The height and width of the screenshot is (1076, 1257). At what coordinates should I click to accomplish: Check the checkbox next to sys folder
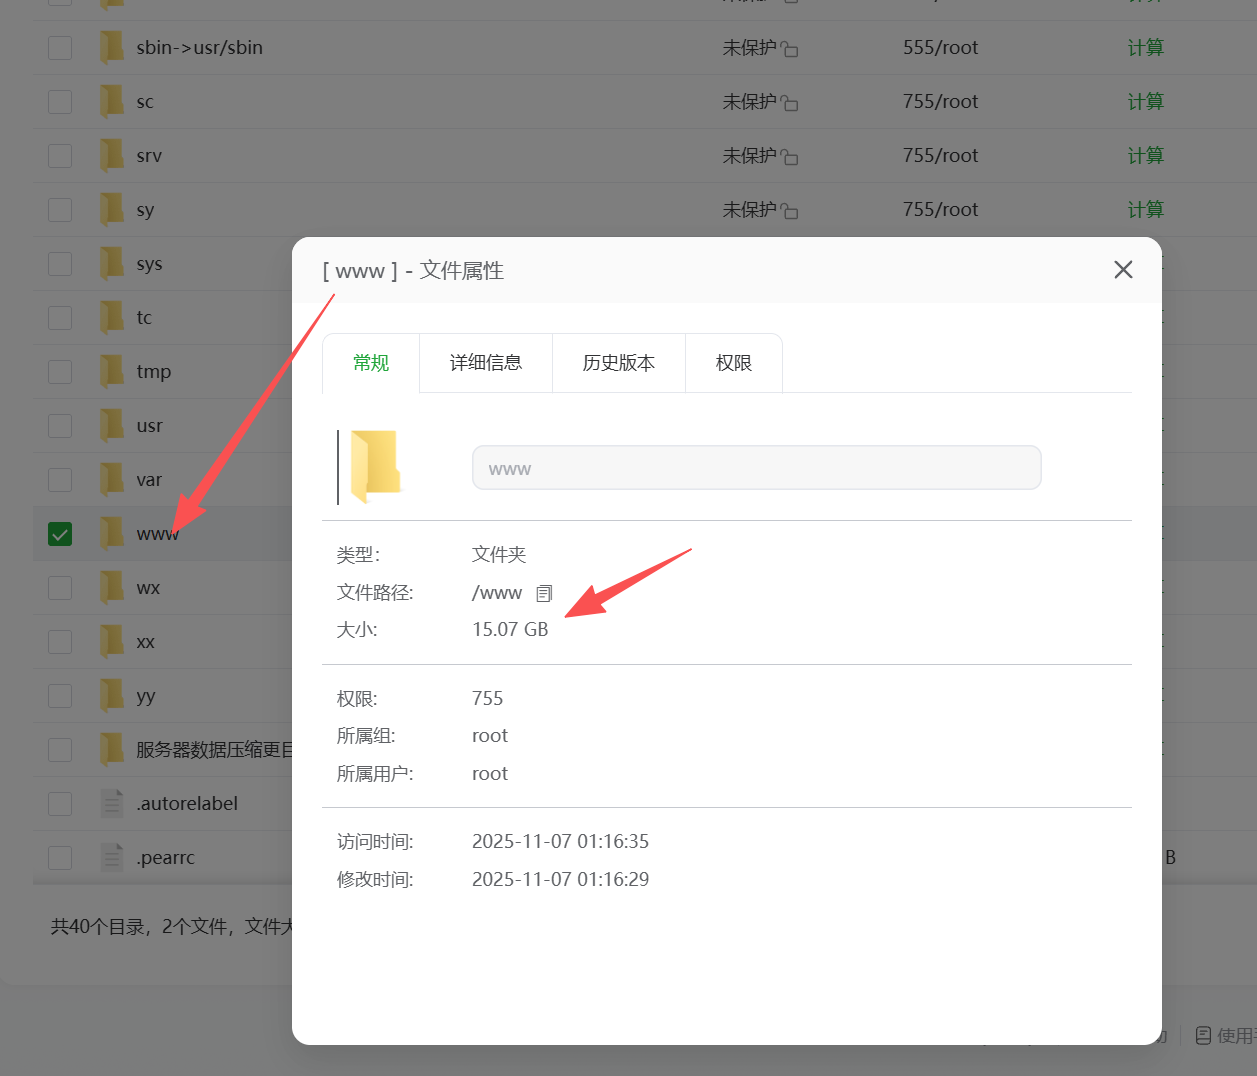point(59,263)
